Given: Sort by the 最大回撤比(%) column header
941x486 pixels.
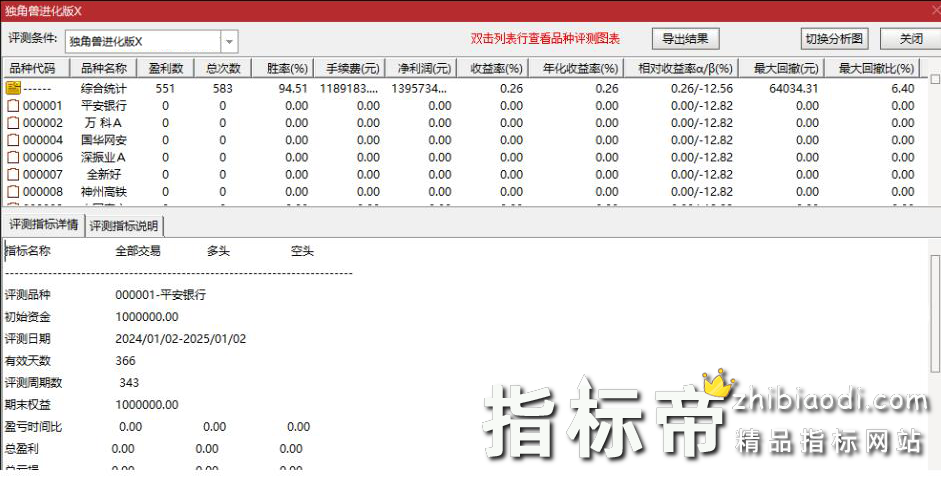Looking at the screenshot, I should coord(872,68).
